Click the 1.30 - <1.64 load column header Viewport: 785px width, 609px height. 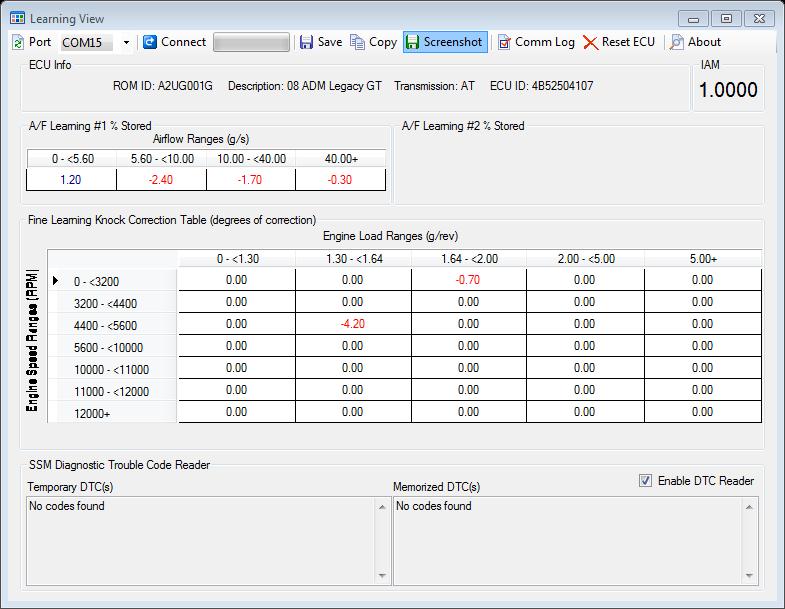[x=352, y=259]
